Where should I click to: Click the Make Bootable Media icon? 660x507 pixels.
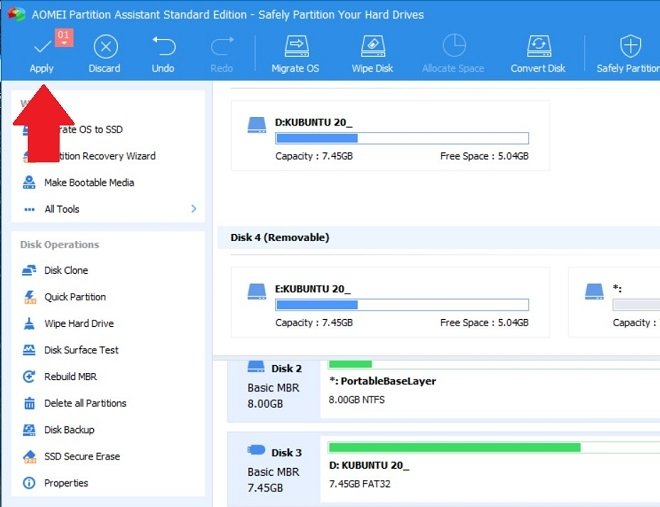[29, 183]
